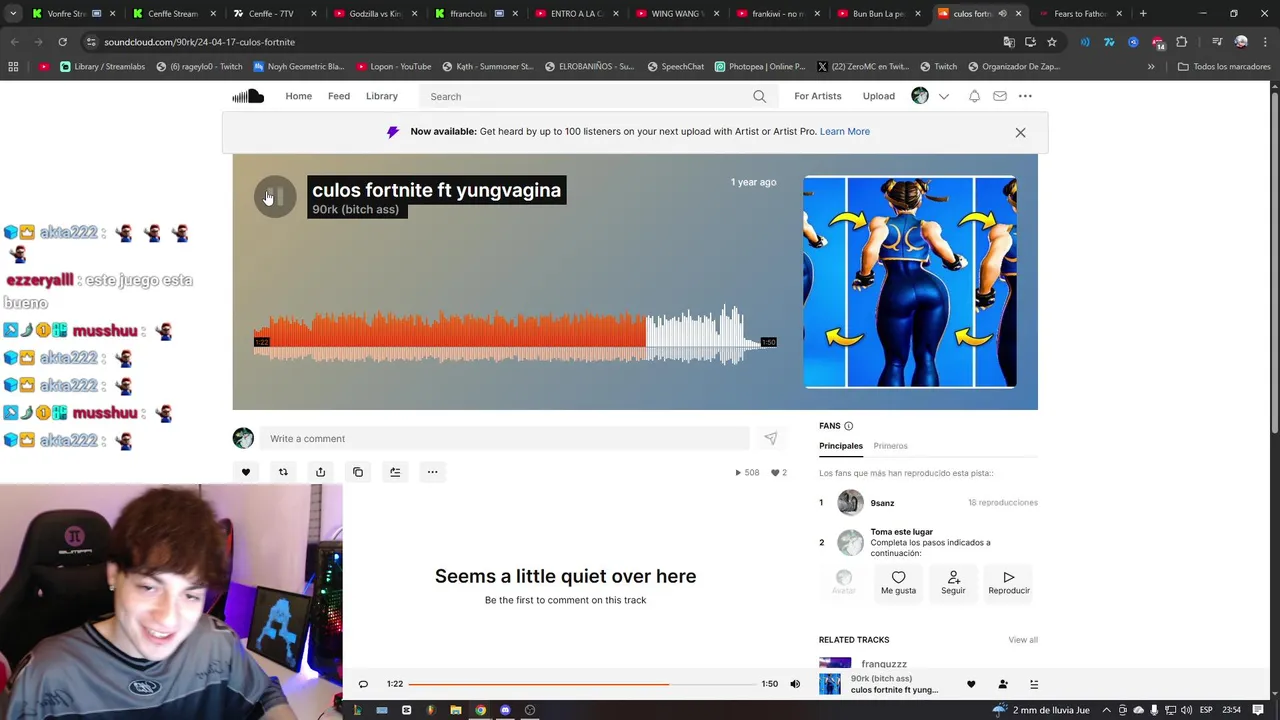Screen dimensions: 1280x720
Task: Open the taskbar volume icon
Action: tap(1186, 710)
